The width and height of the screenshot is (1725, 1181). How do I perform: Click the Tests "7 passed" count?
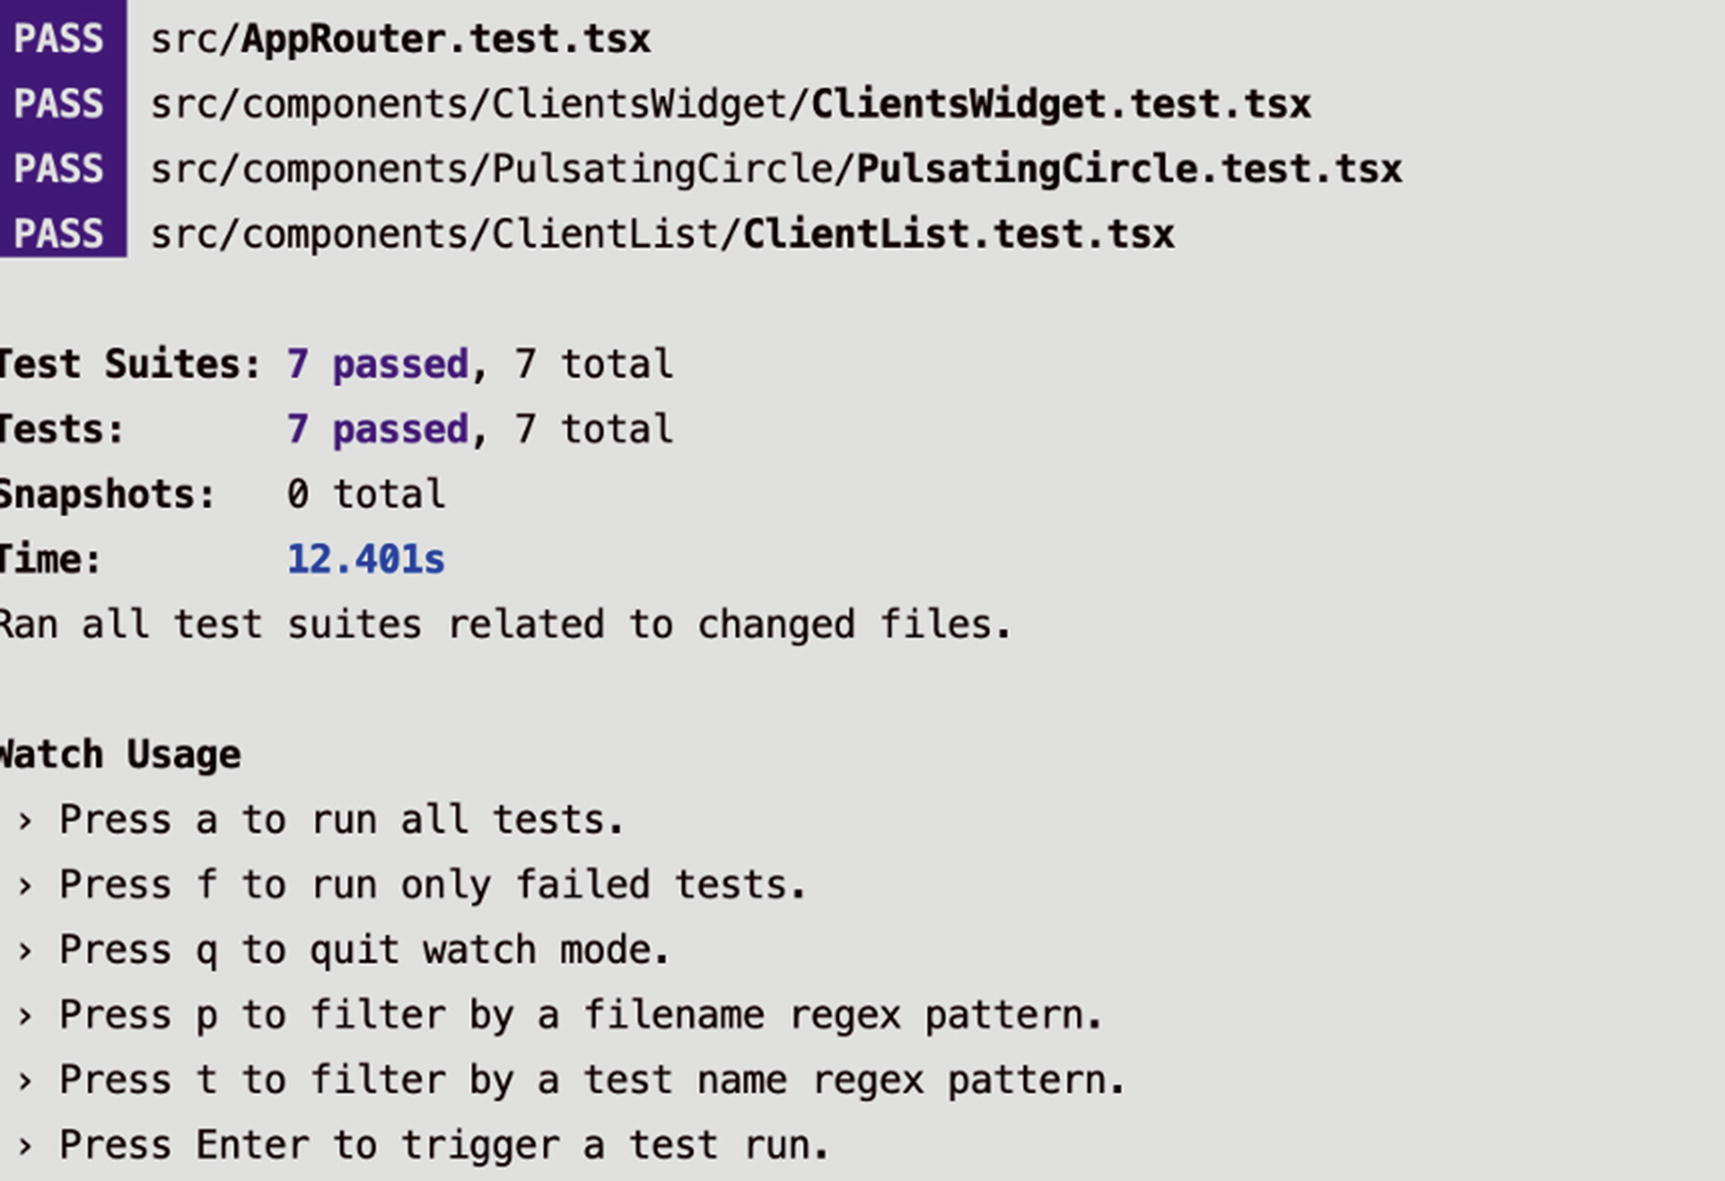pos(378,429)
